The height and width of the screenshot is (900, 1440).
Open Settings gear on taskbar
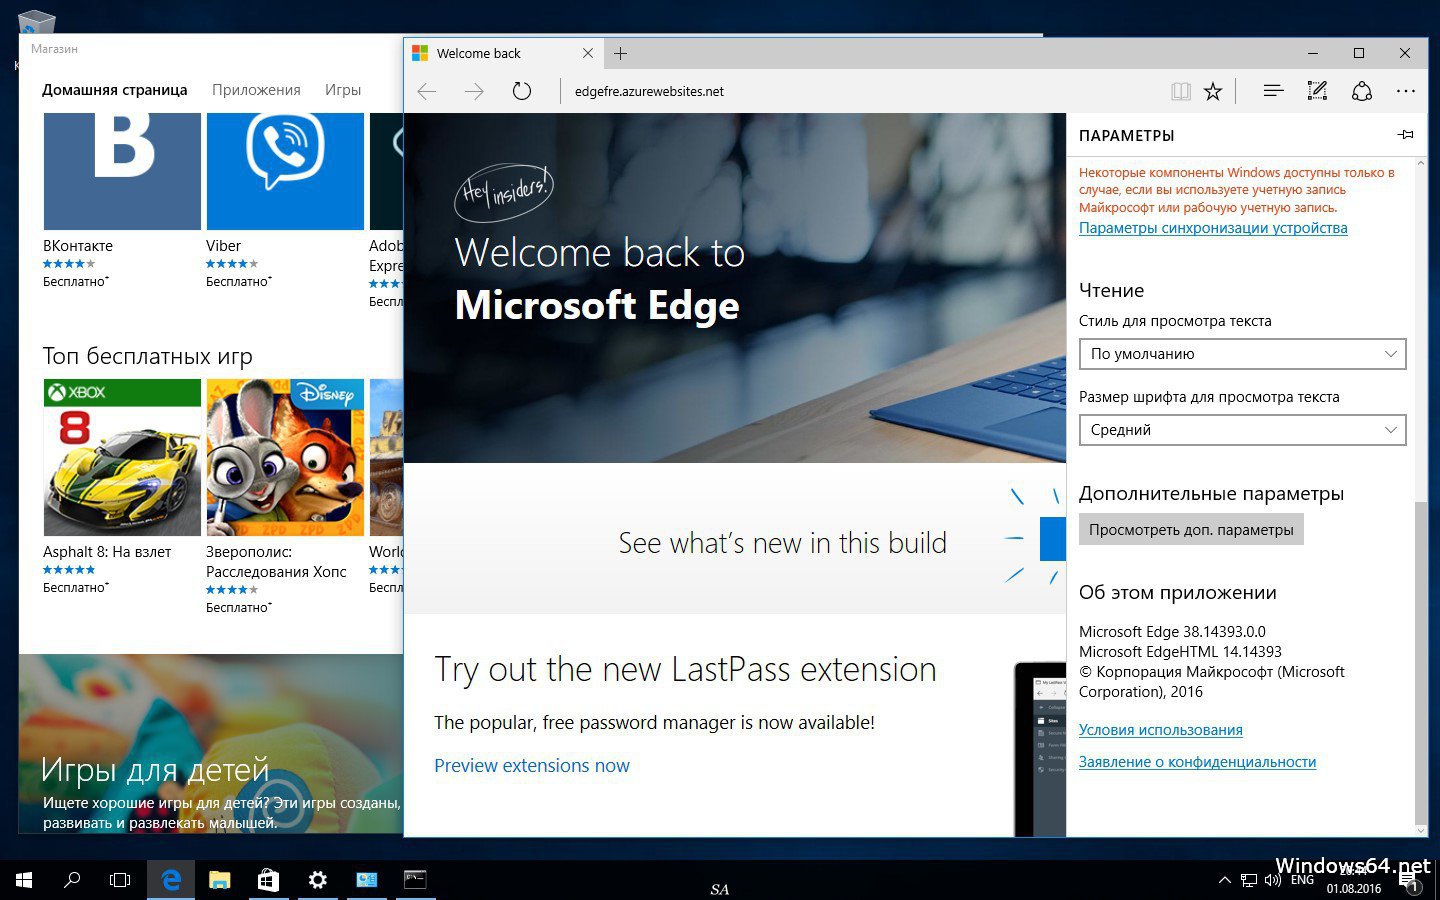pyautogui.click(x=317, y=880)
